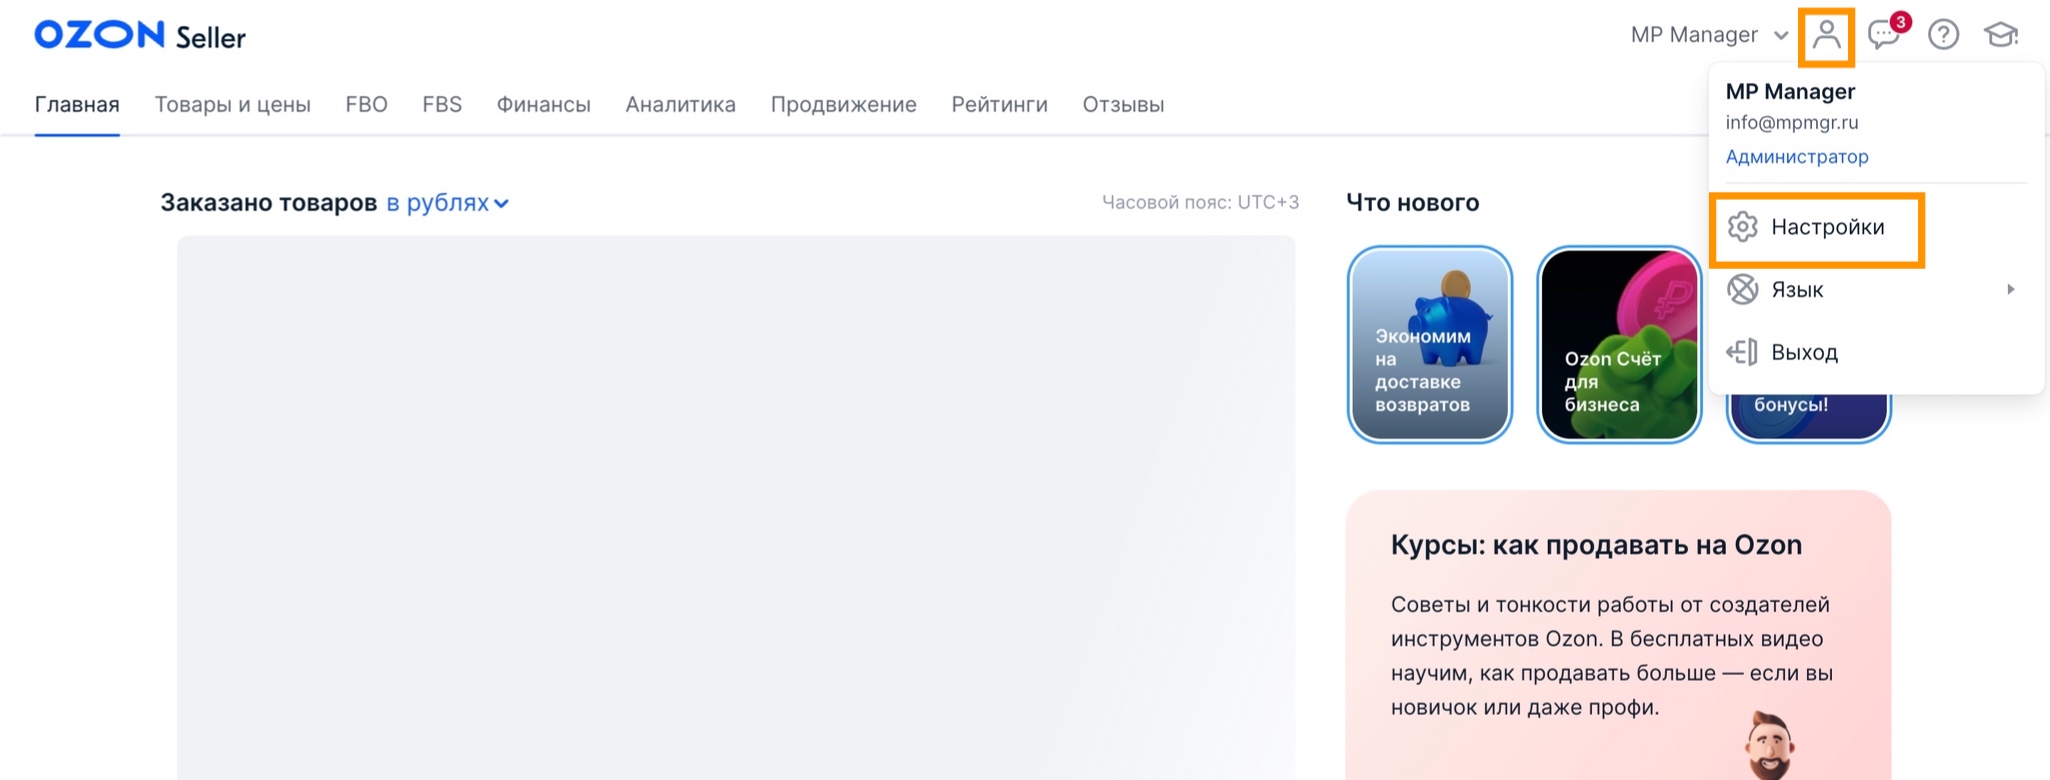The height and width of the screenshot is (780, 2050).
Task: Expand the MP Manager account dropdown
Action: 1708,36
